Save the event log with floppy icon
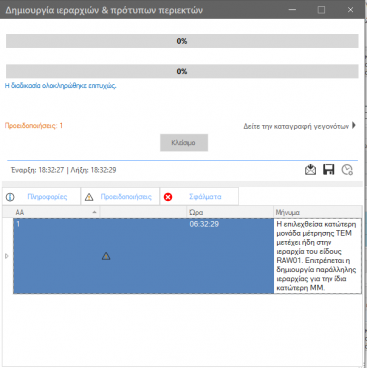 point(329,170)
